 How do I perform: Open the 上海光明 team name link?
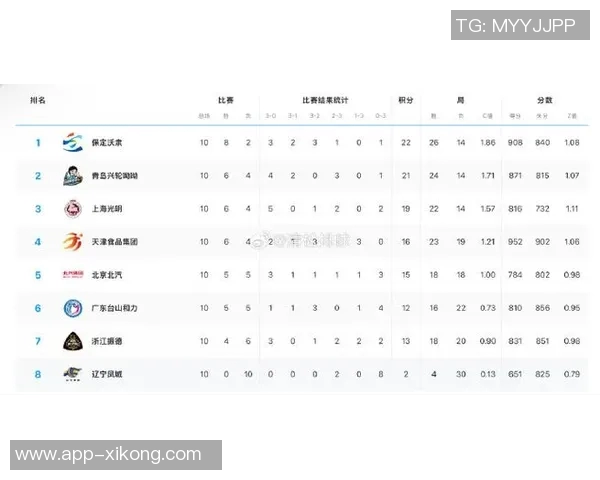[107, 208]
